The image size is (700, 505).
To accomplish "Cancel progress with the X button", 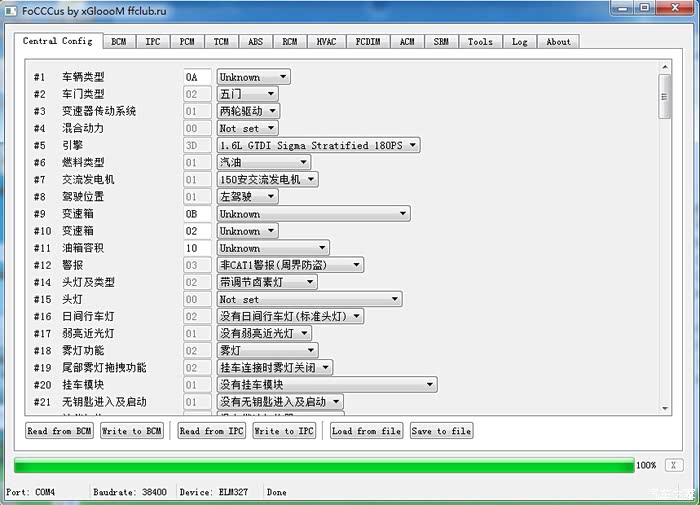I will (x=674, y=465).
